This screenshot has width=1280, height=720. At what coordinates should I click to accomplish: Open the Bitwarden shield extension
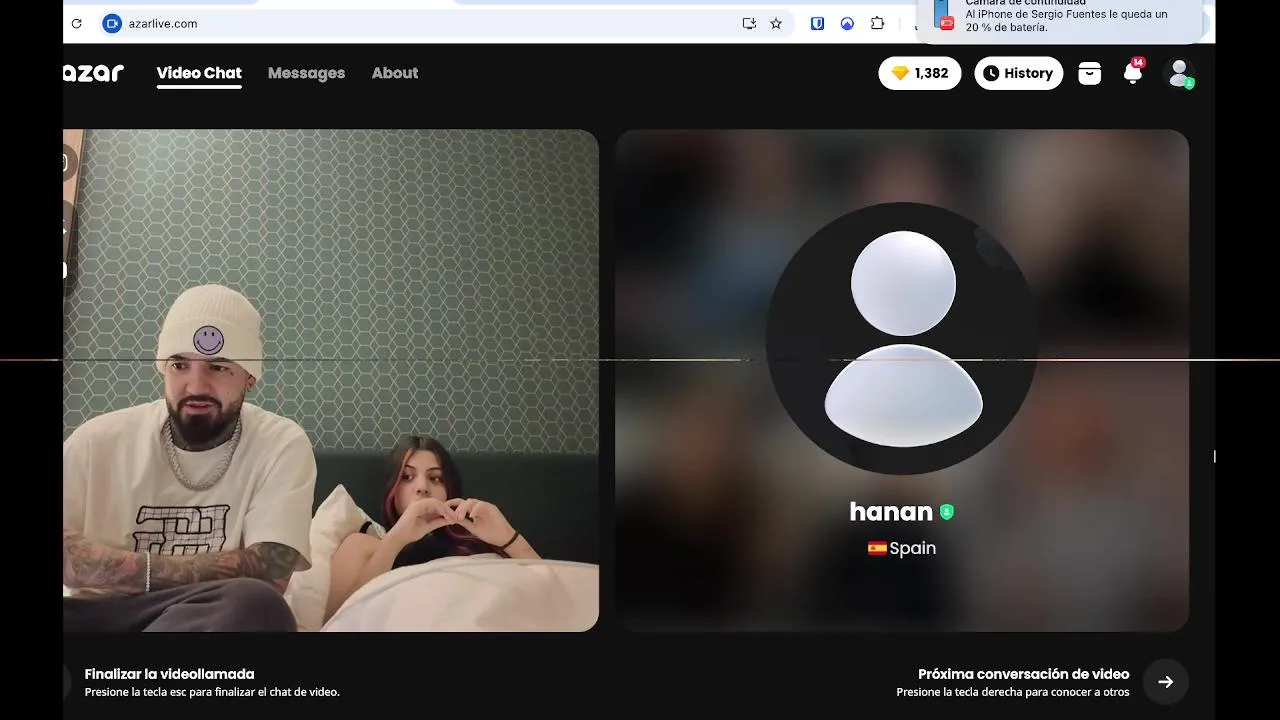pyautogui.click(x=817, y=23)
